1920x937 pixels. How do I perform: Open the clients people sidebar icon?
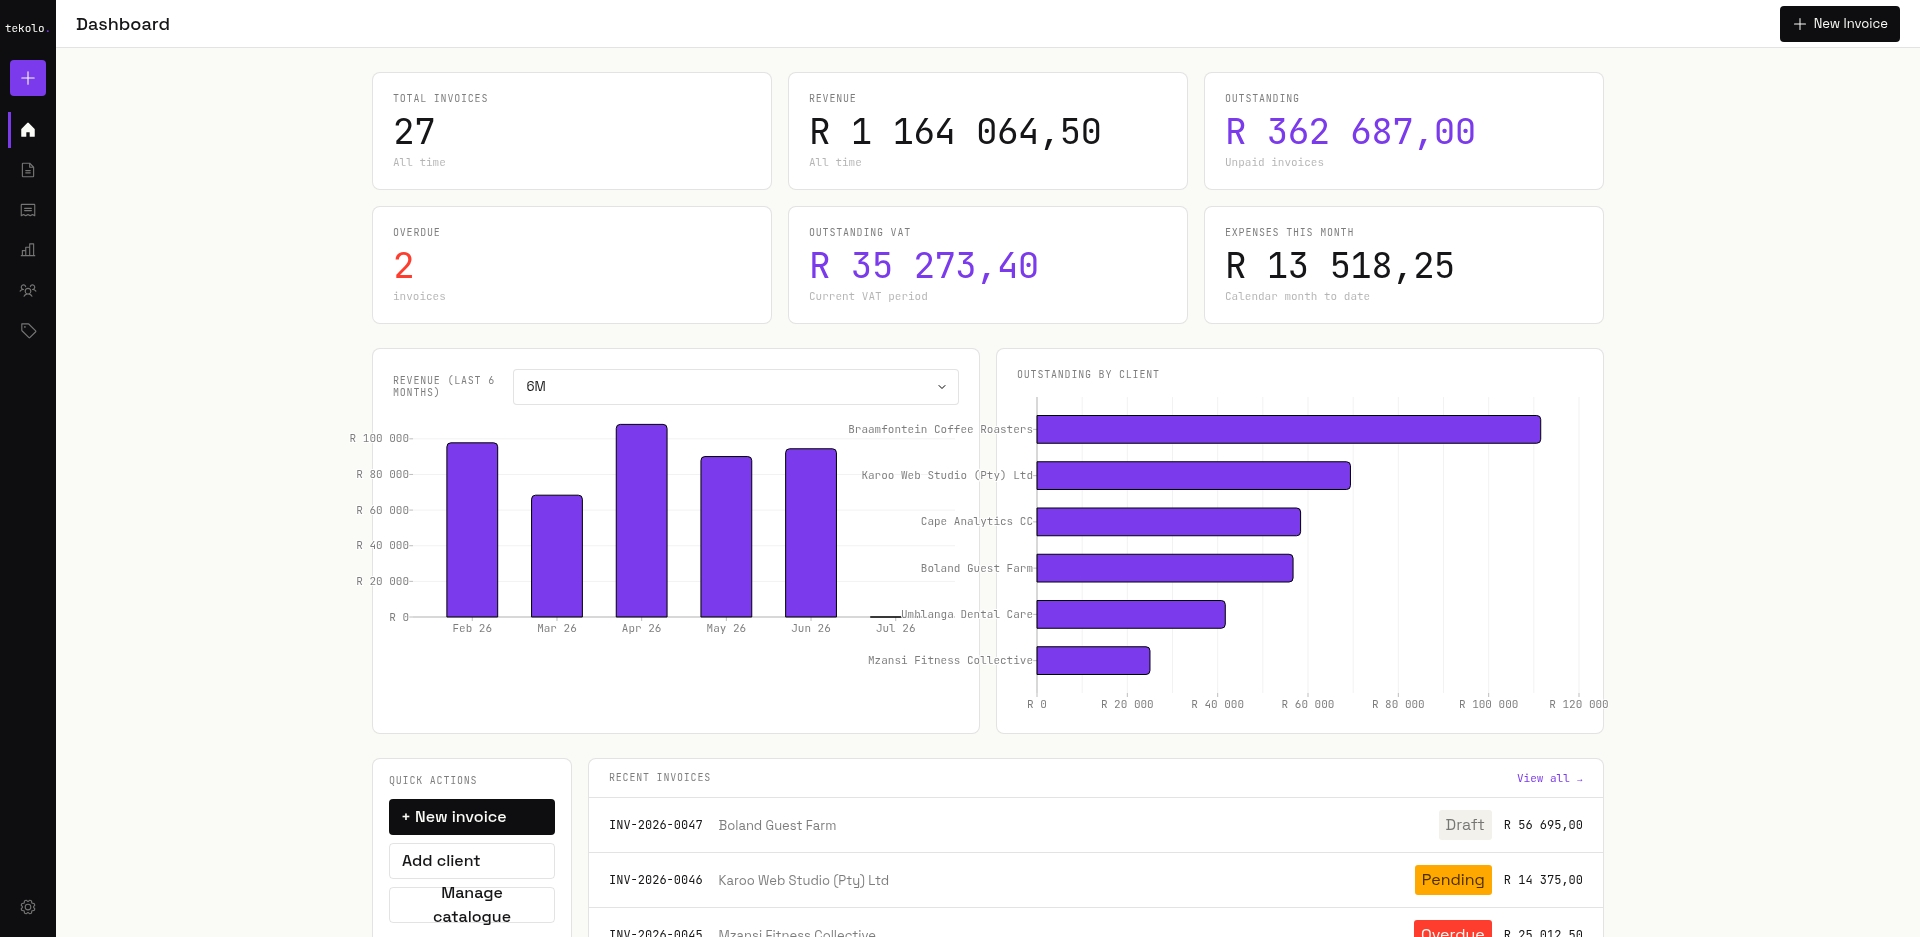(x=28, y=290)
